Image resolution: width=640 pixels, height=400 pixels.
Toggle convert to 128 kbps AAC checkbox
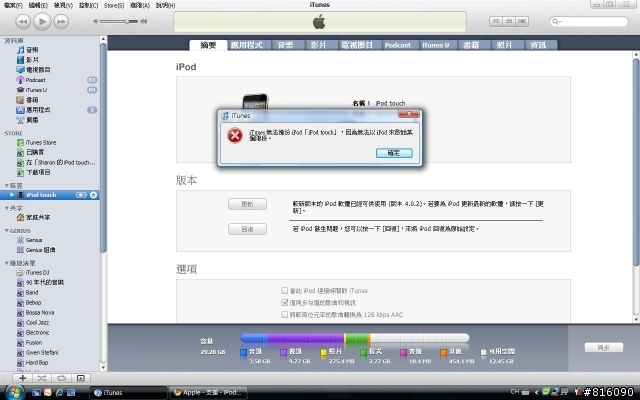point(284,314)
